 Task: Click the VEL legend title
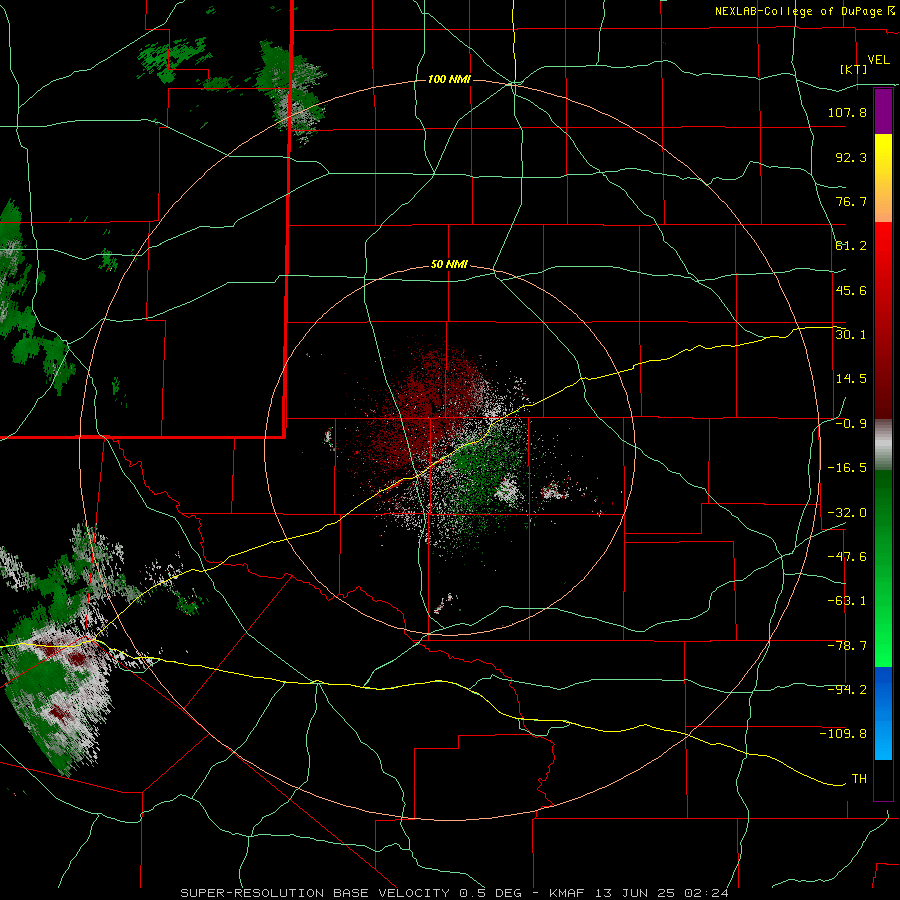879,59
